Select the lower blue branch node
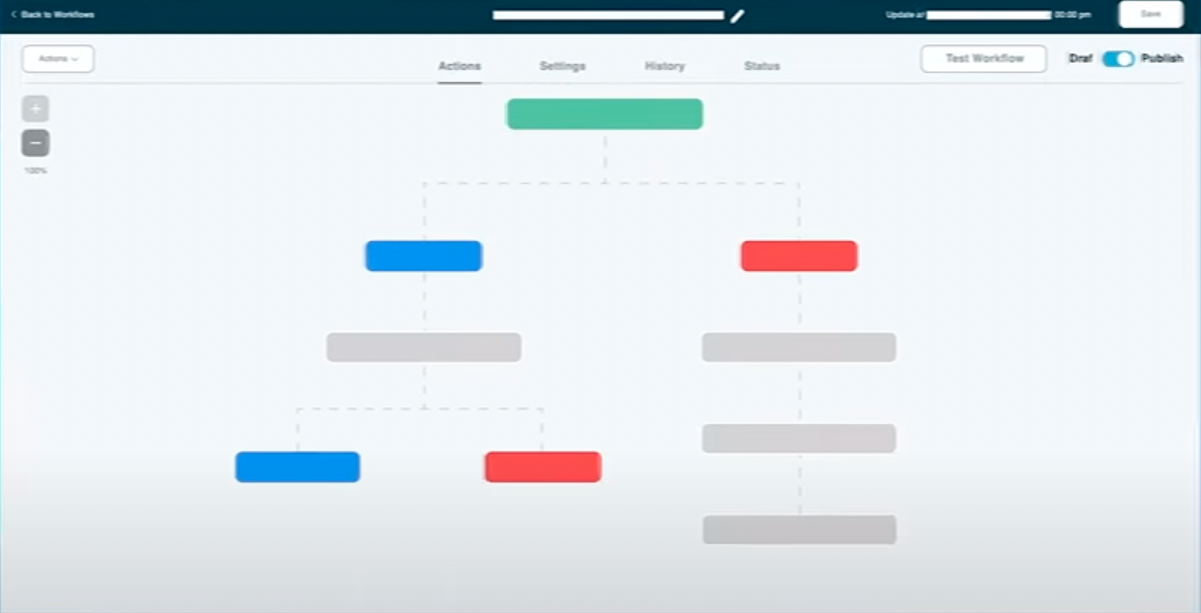Viewport: 1201px width, 613px height. 297,467
